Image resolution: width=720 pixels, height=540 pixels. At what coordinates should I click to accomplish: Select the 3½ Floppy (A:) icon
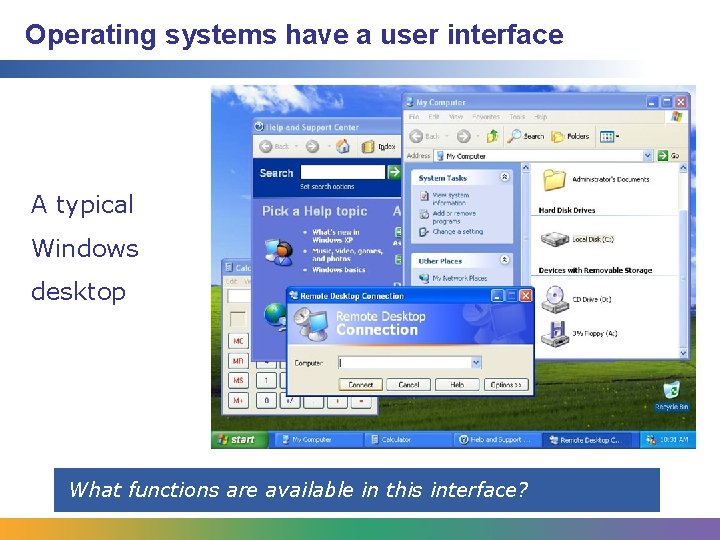tap(555, 334)
